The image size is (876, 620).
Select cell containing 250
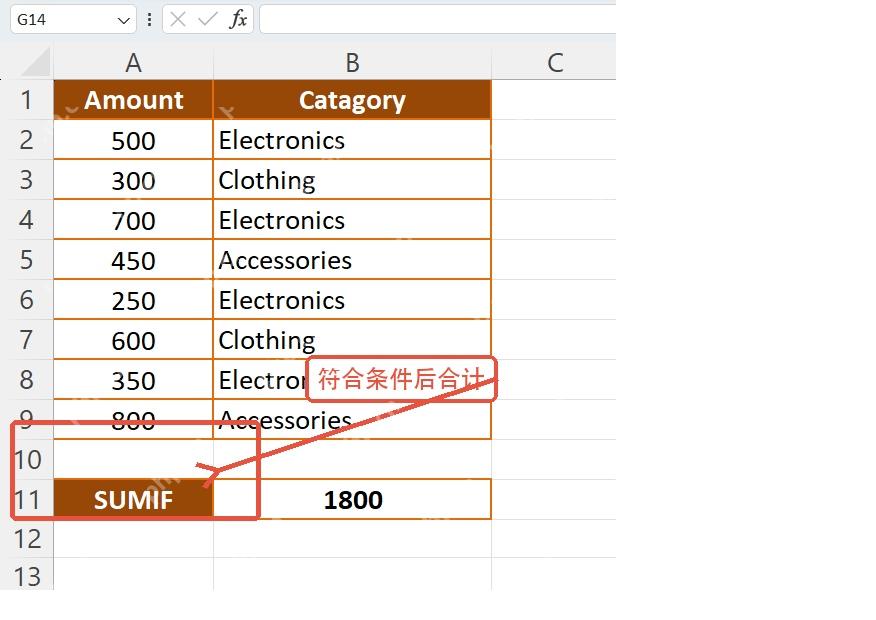pyautogui.click(x=133, y=299)
